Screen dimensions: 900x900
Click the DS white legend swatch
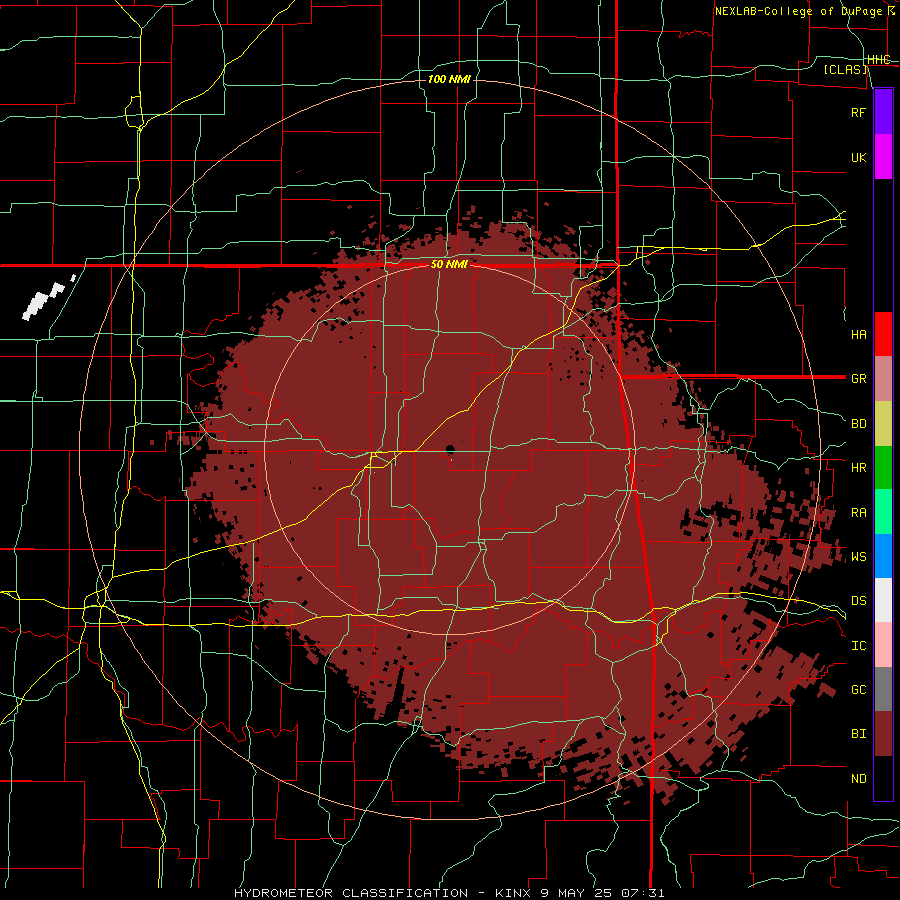click(883, 600)
